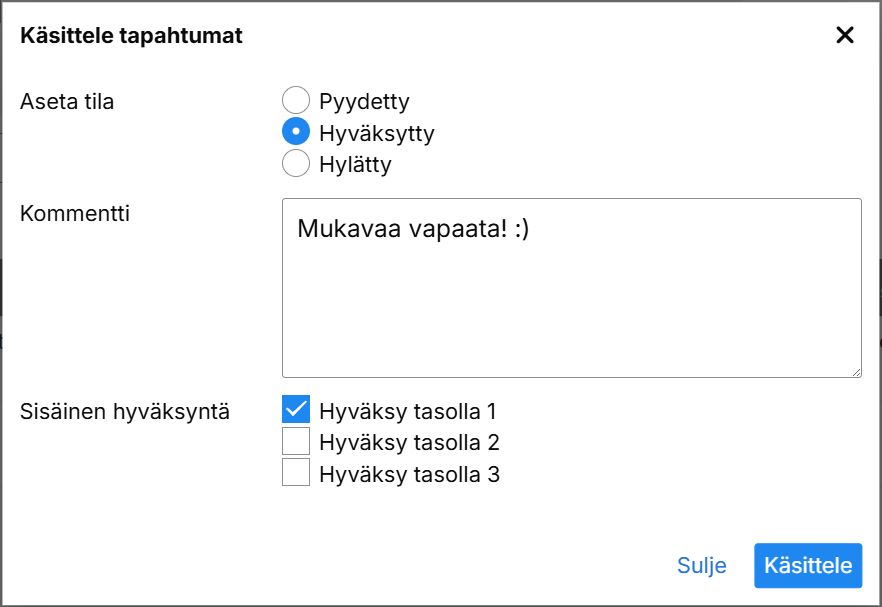
Task: Click the Sisäinen hyväksyntä field label
Action: click(x=125, y=411)
